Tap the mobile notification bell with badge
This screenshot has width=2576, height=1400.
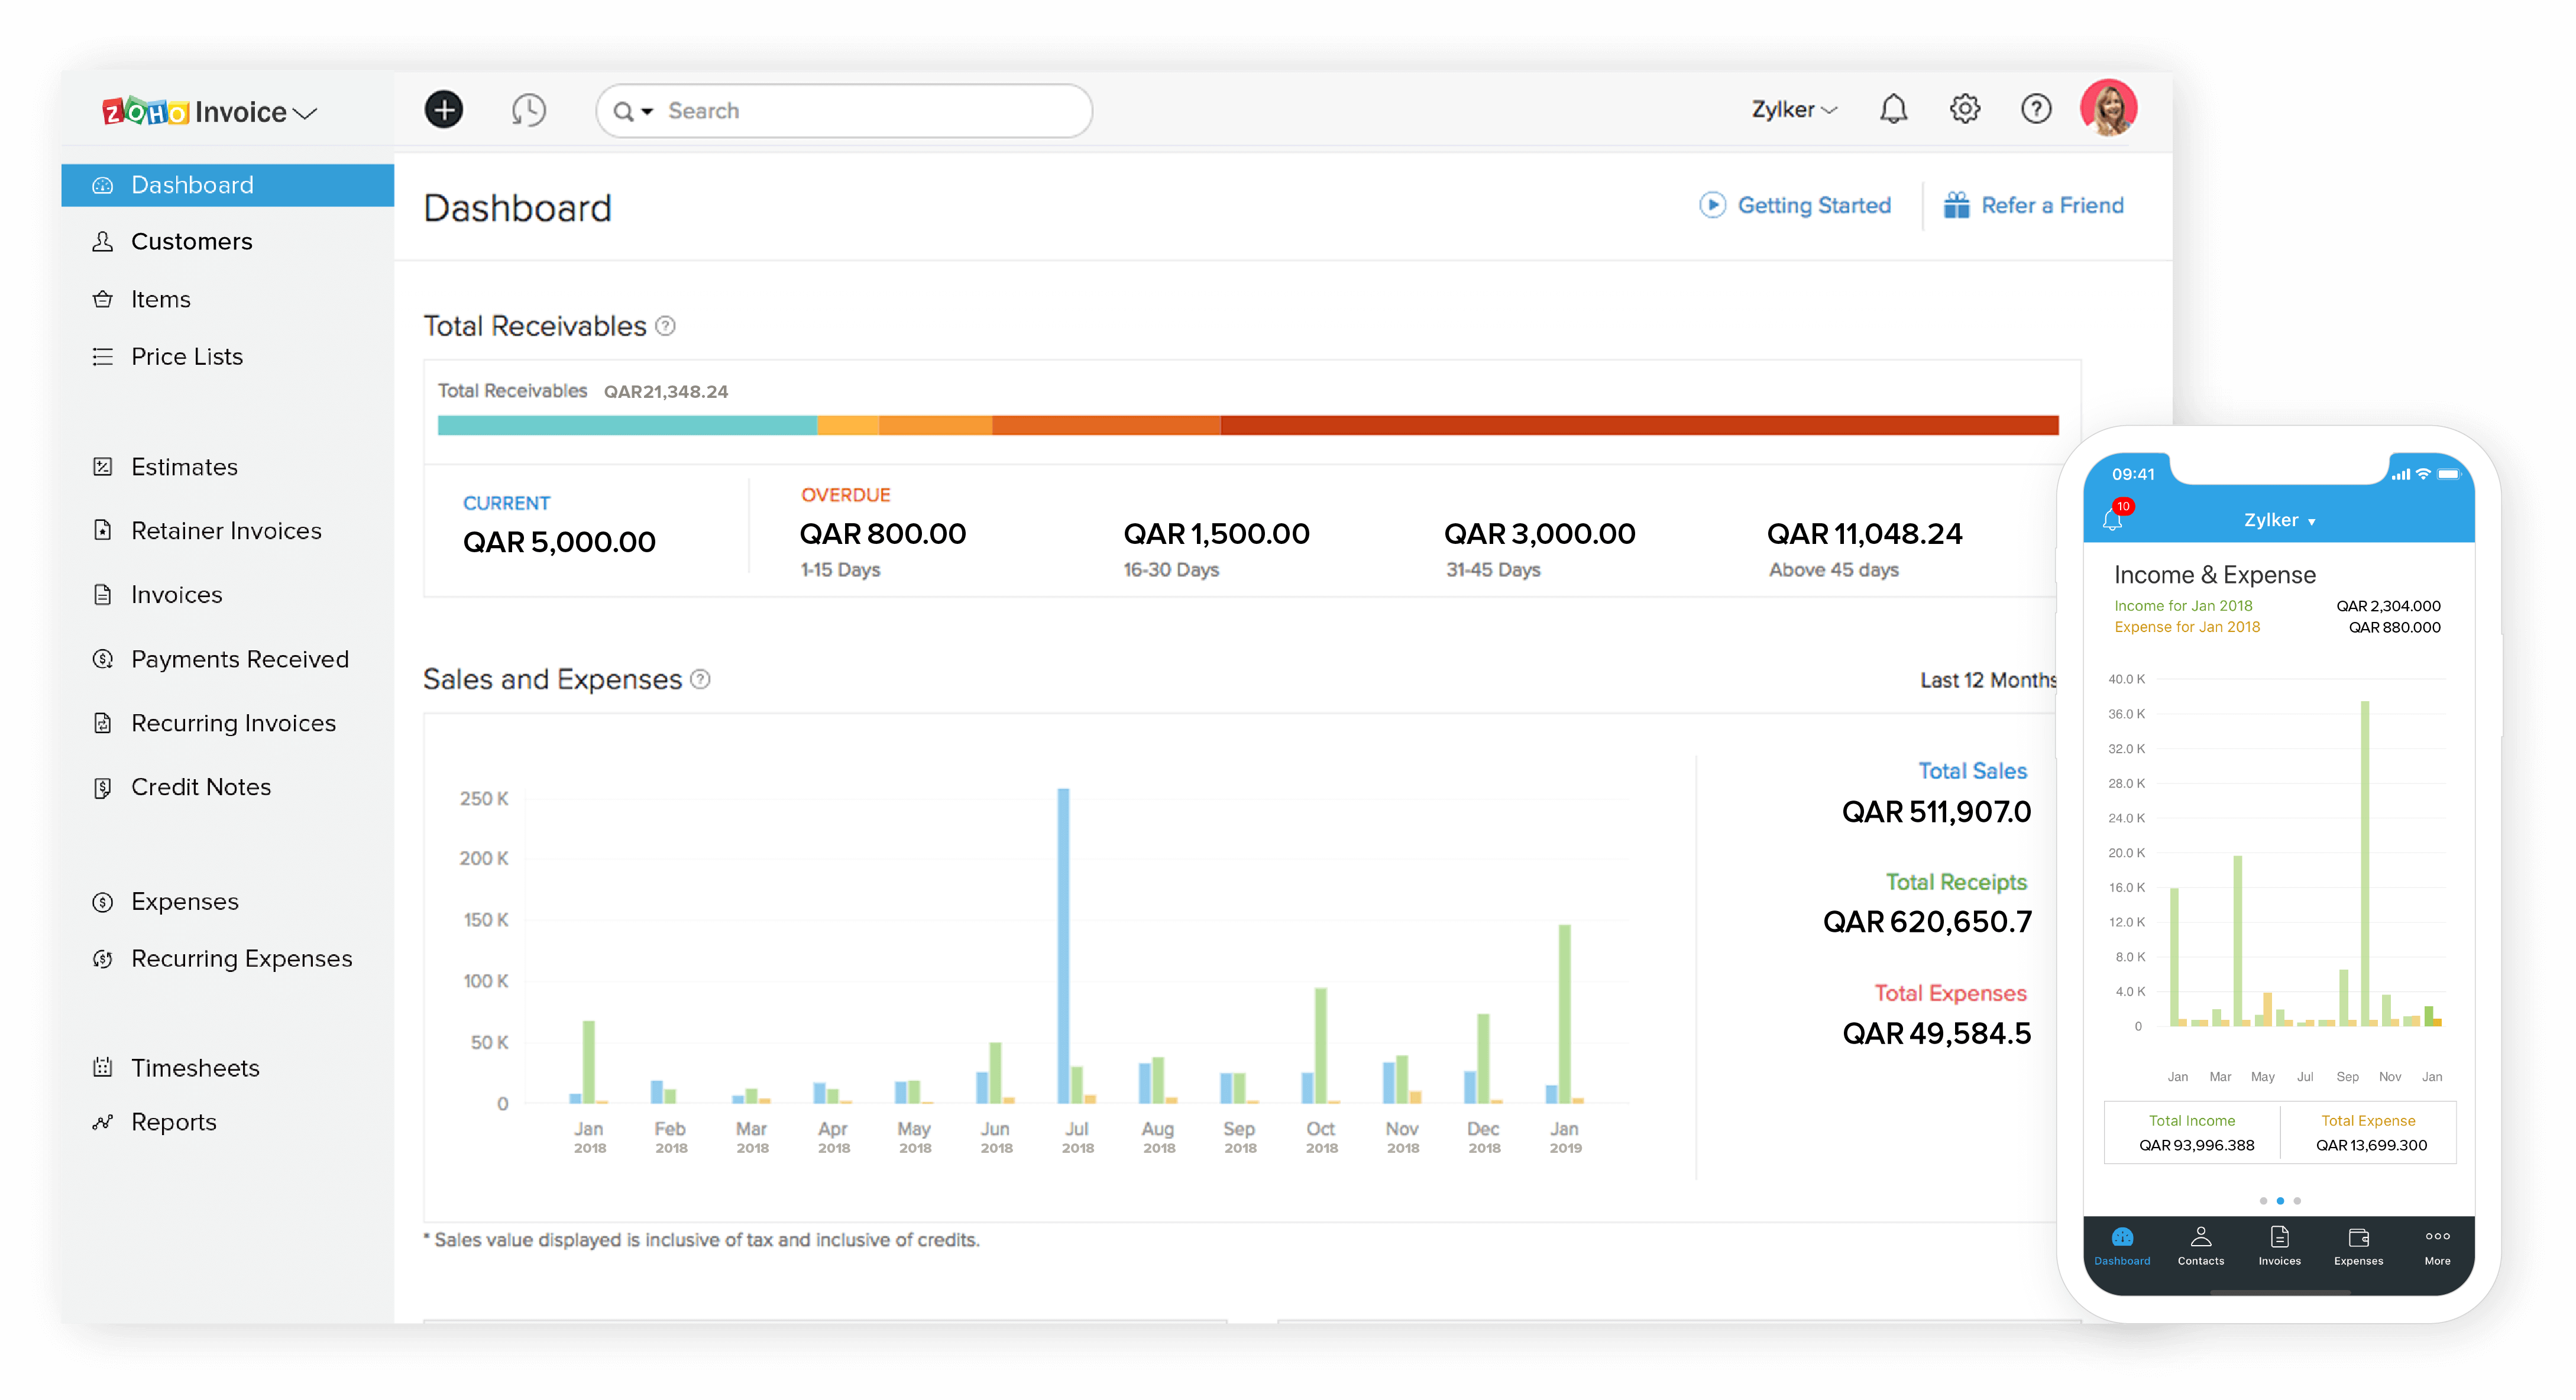(2113, 519)
